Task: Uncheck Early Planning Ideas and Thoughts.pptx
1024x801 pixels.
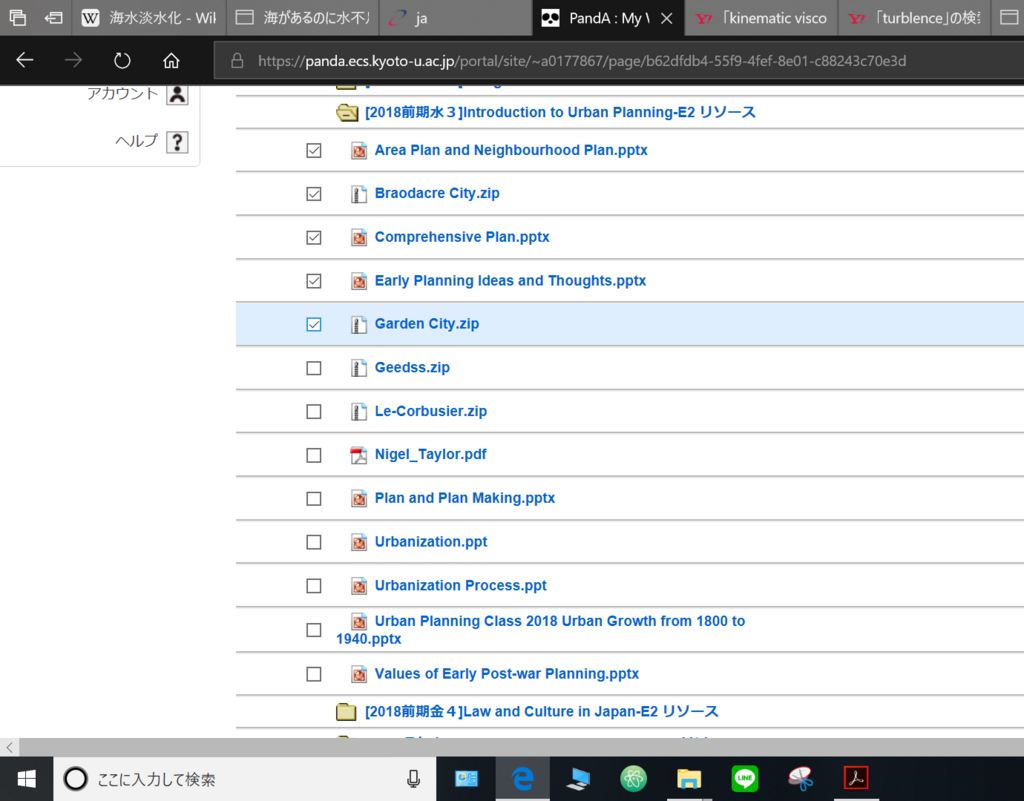Action: click(x=313, y=281)
